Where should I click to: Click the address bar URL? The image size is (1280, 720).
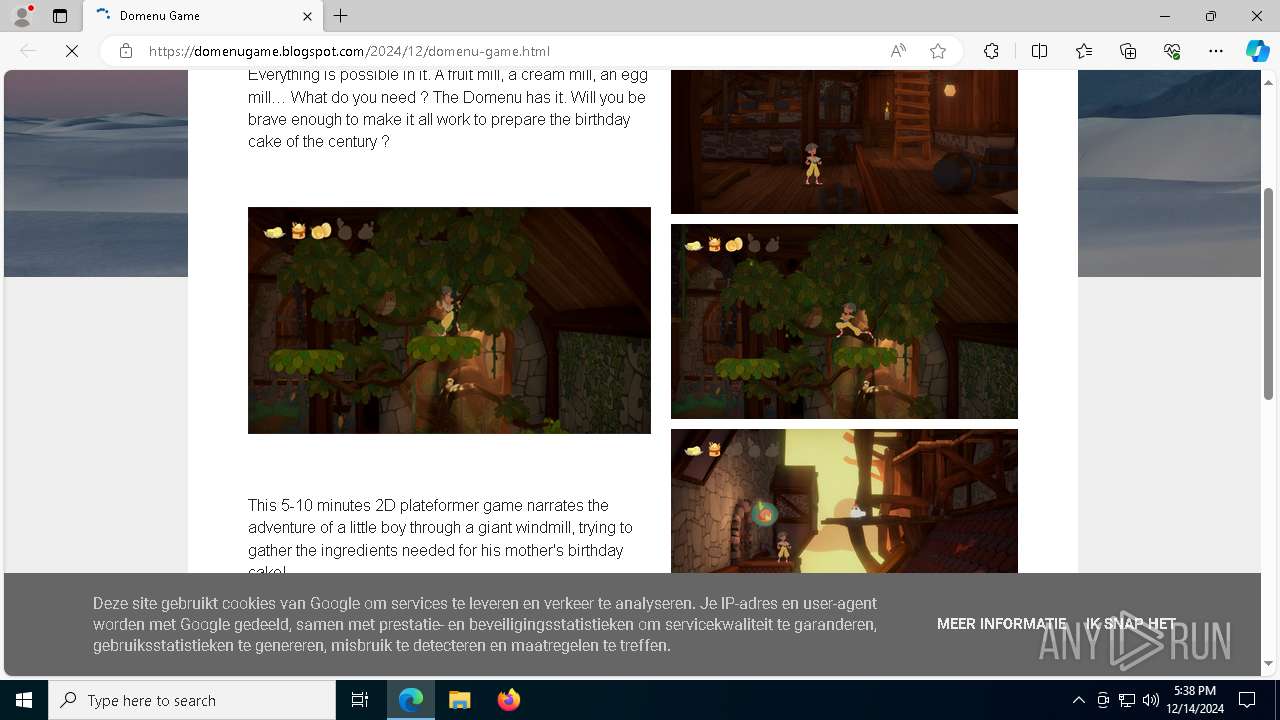[x=349, y=51]
